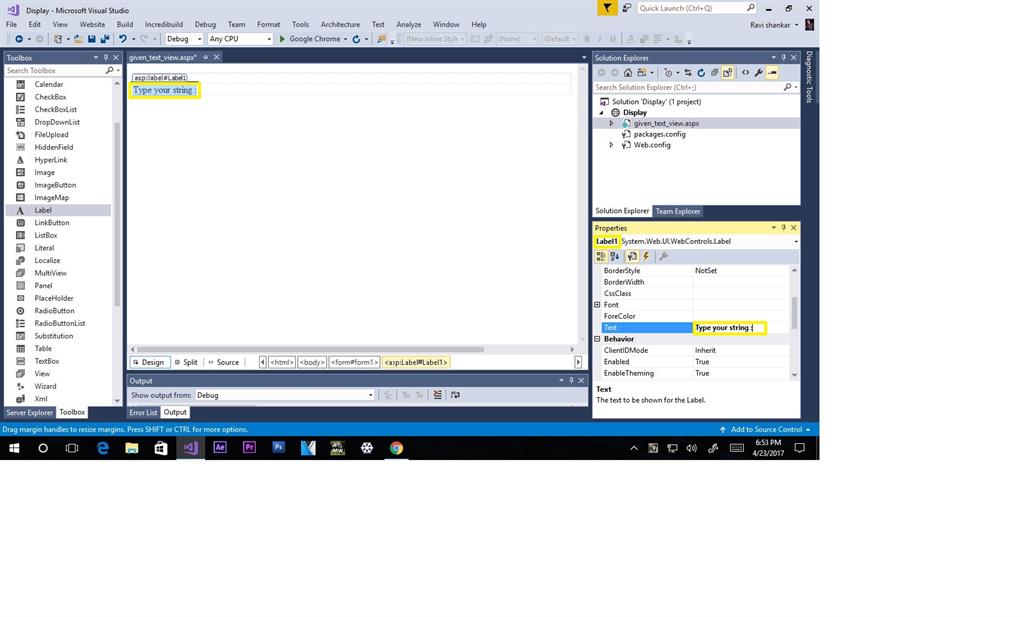Expand Web.config node in Solution Explorer
This screenshot has width=1024, height=617.
click(612, 145)
